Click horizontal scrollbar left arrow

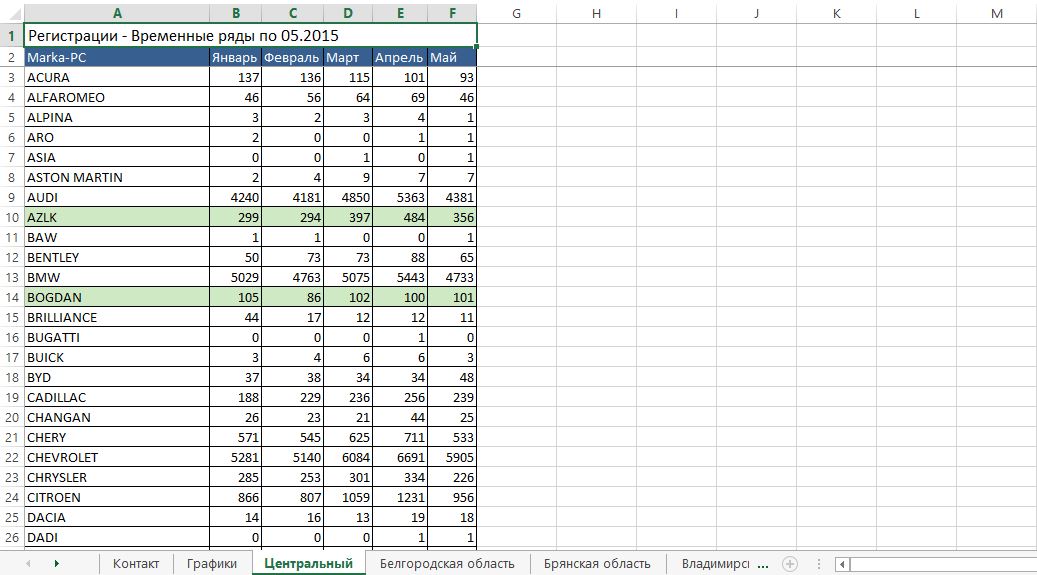click(842, 564)
